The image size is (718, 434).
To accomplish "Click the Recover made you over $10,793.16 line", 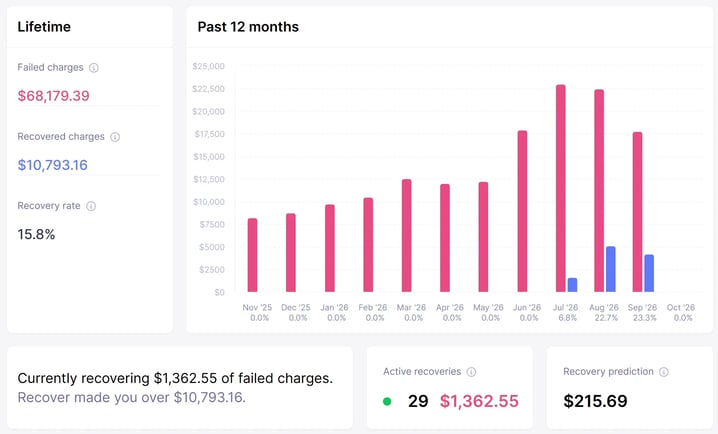I will pyautogui.click(x=131, y=397).
